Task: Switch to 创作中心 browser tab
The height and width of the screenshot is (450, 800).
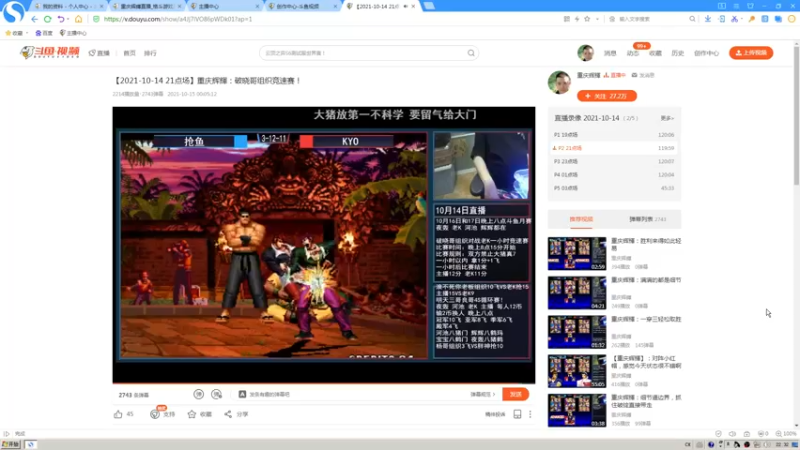Action: tap(302, 6)
